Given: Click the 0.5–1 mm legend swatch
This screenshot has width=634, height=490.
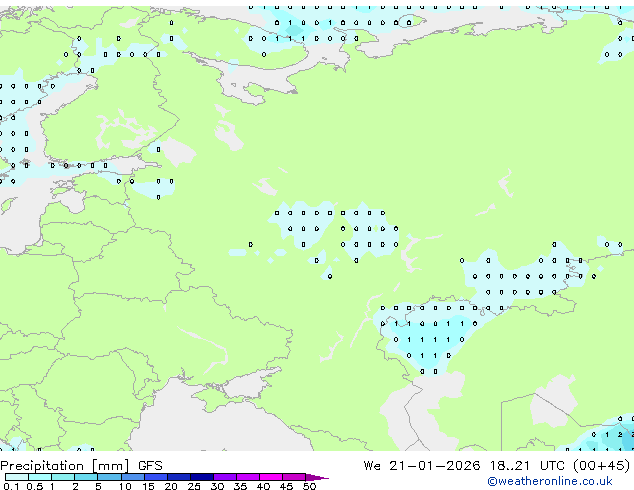Looking at the screenshot, I should click(40, 477).
